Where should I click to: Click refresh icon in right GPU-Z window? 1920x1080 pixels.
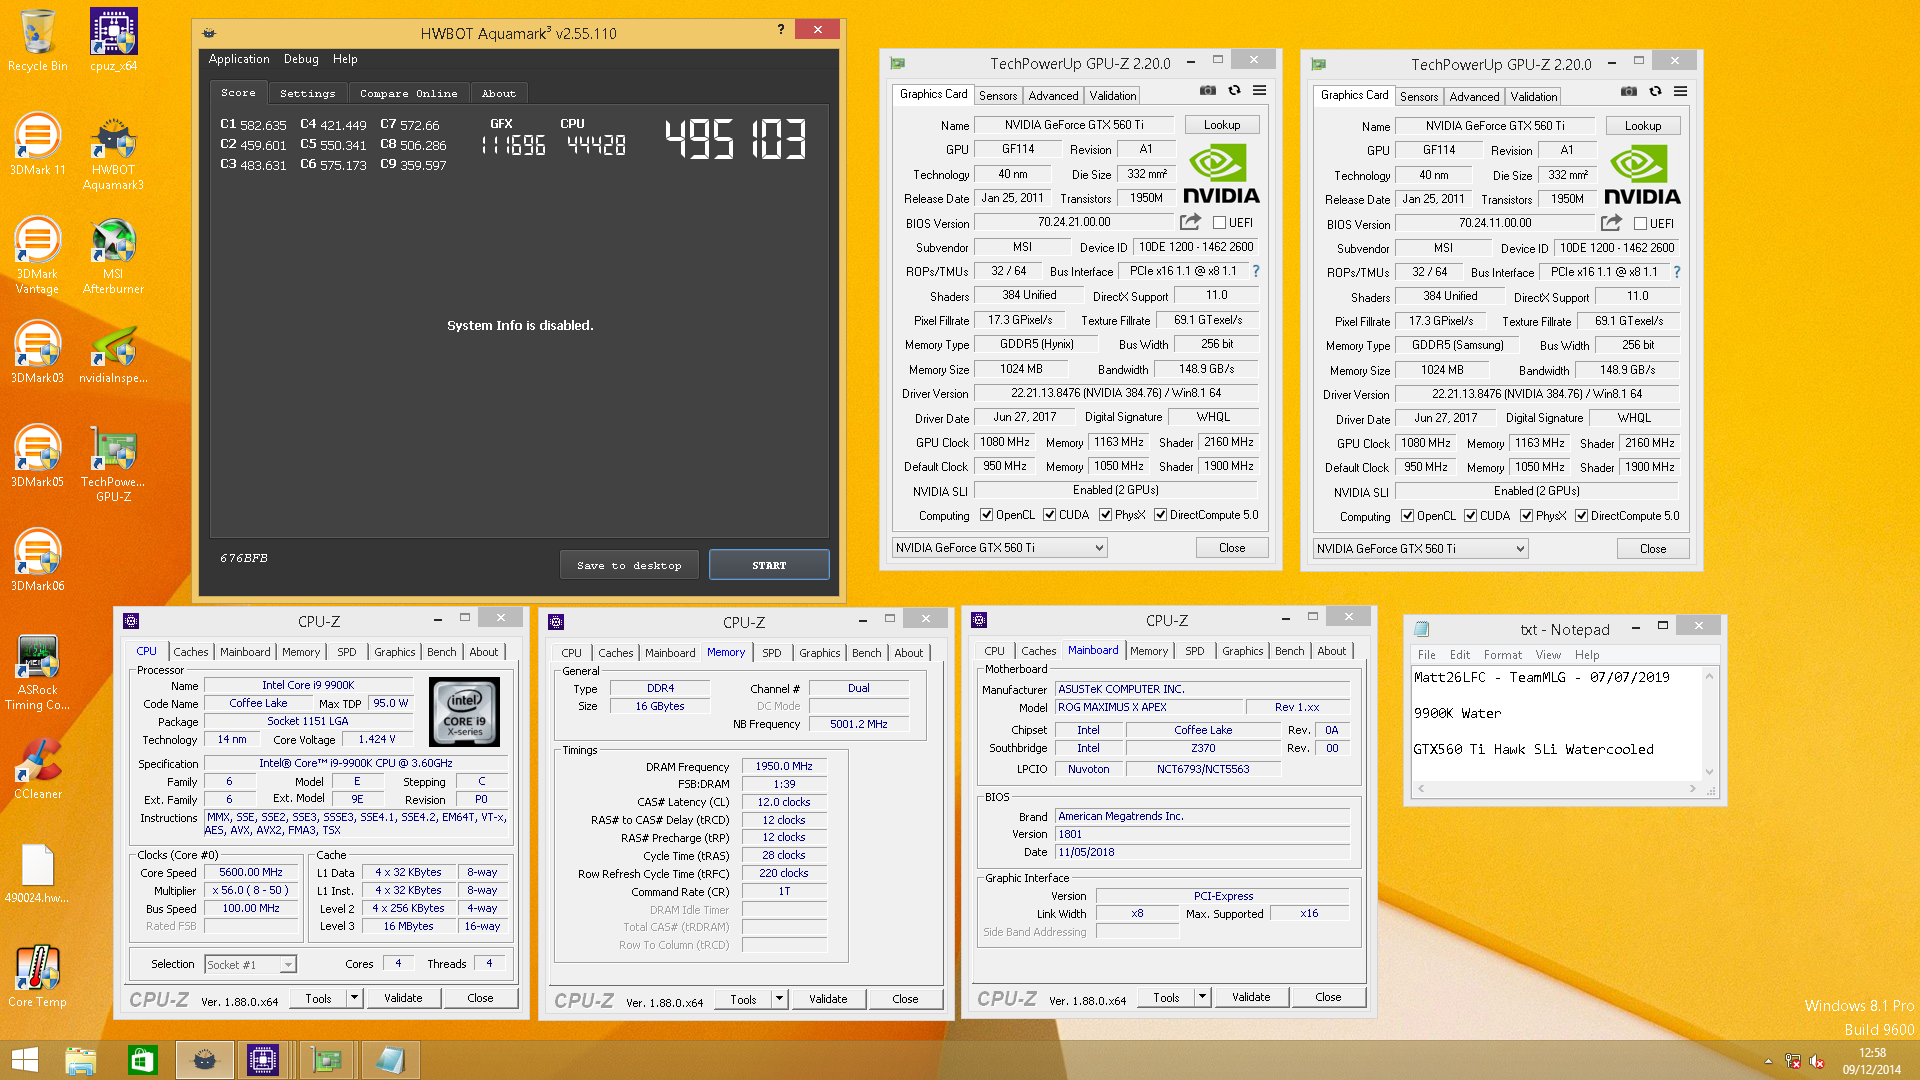1655,92
